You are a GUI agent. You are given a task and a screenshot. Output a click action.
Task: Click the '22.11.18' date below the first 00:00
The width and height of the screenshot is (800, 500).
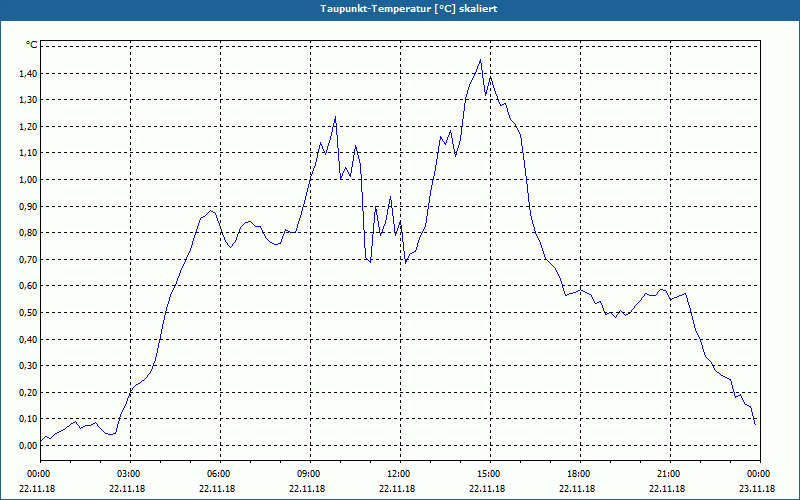37,489
